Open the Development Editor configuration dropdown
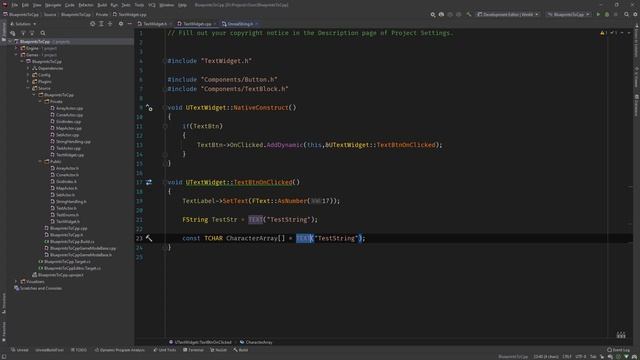 point(508,14)
